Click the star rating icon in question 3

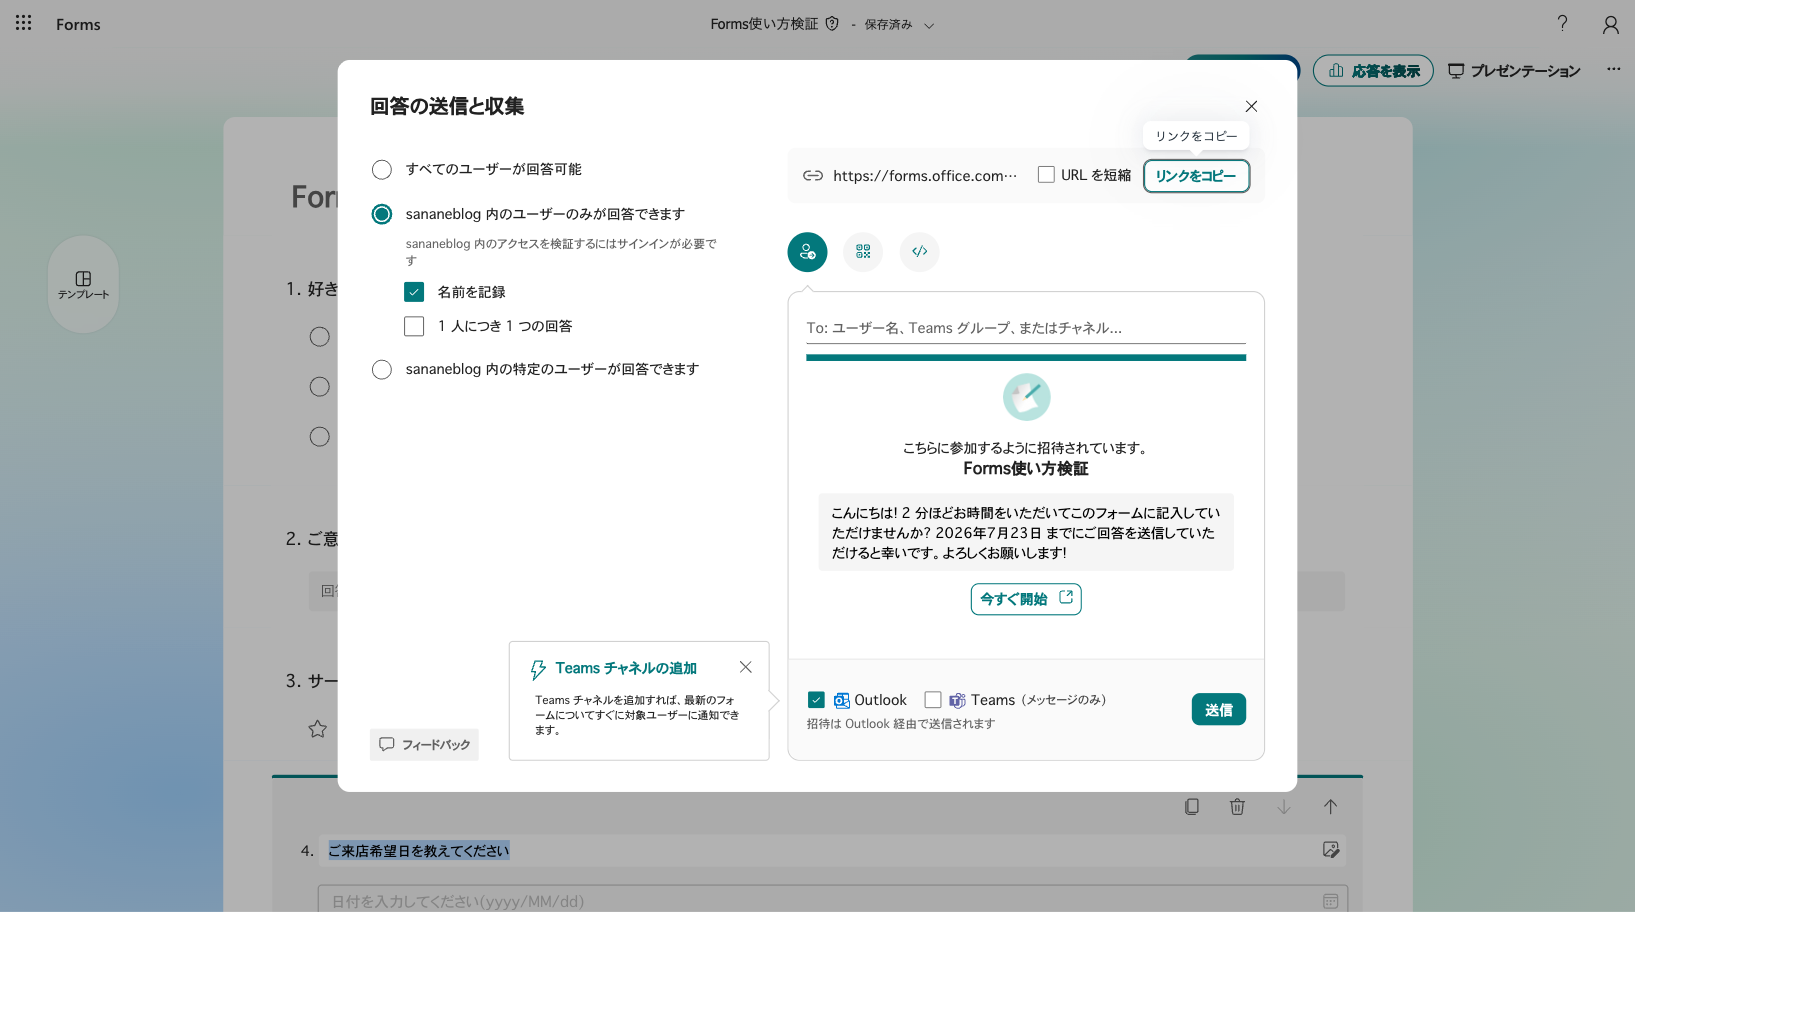(318, 729)
